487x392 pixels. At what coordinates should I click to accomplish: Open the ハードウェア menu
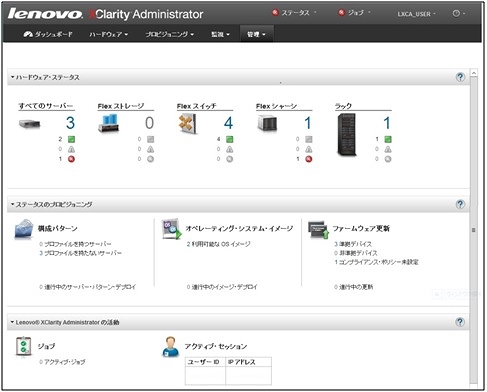click(109, 34)
